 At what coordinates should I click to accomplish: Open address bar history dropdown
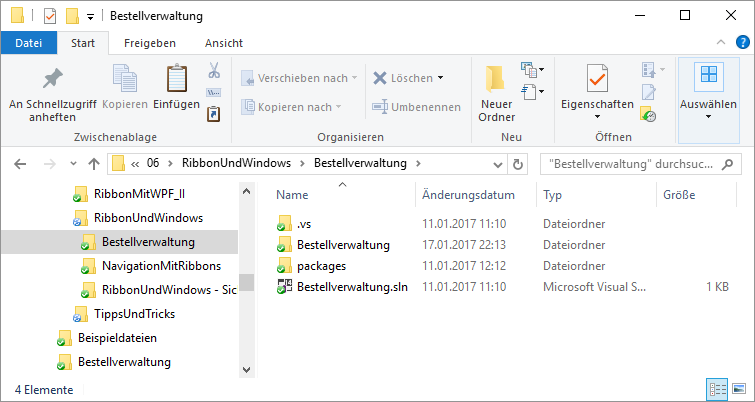(x=498, y=165)
